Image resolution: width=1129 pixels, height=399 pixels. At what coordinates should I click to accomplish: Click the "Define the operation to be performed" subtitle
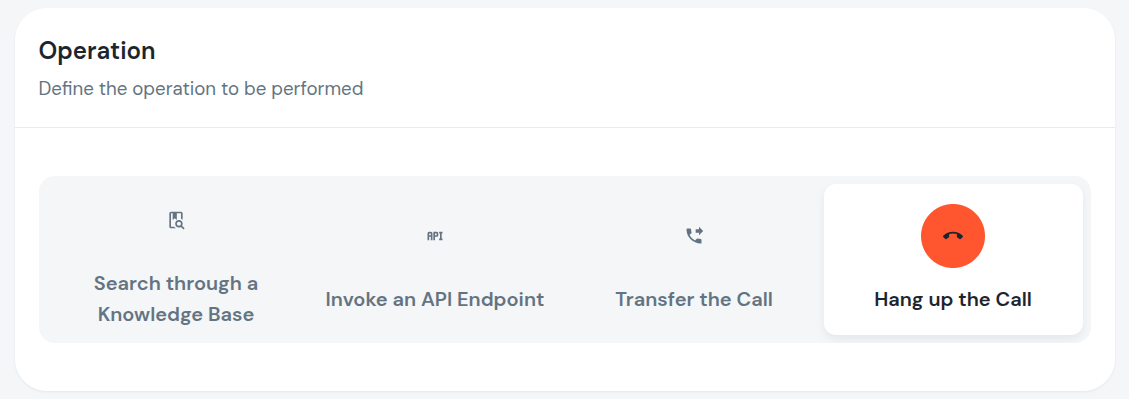(201, 89)
